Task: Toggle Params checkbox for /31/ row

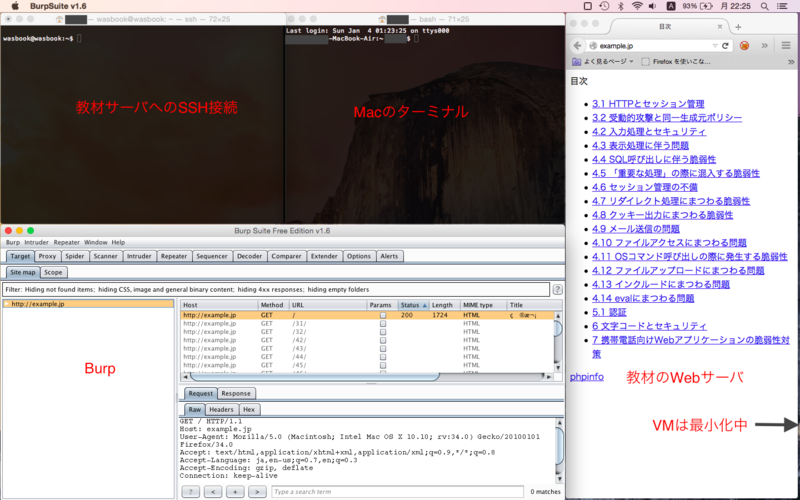Action: click(383, 323)
